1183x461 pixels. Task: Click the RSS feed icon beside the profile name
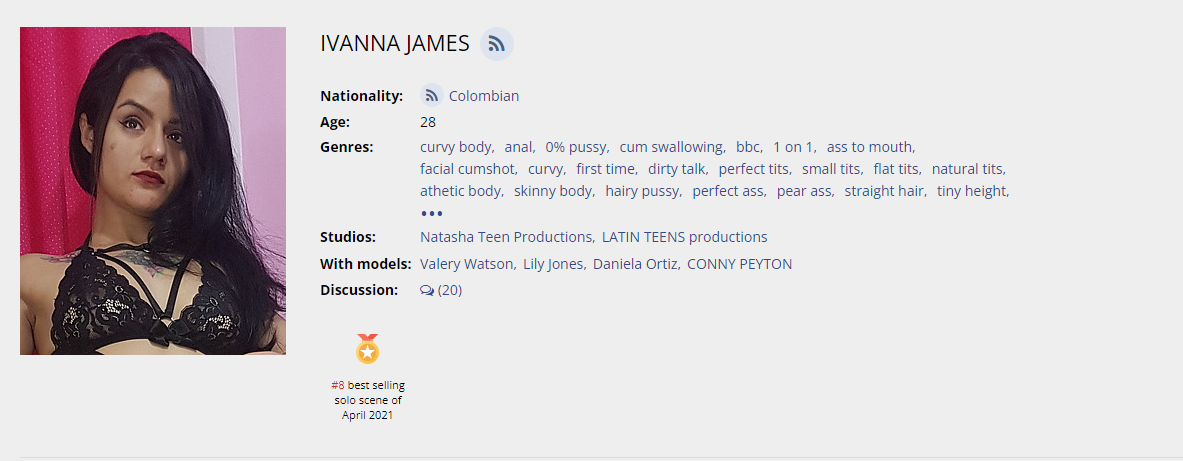496,44
